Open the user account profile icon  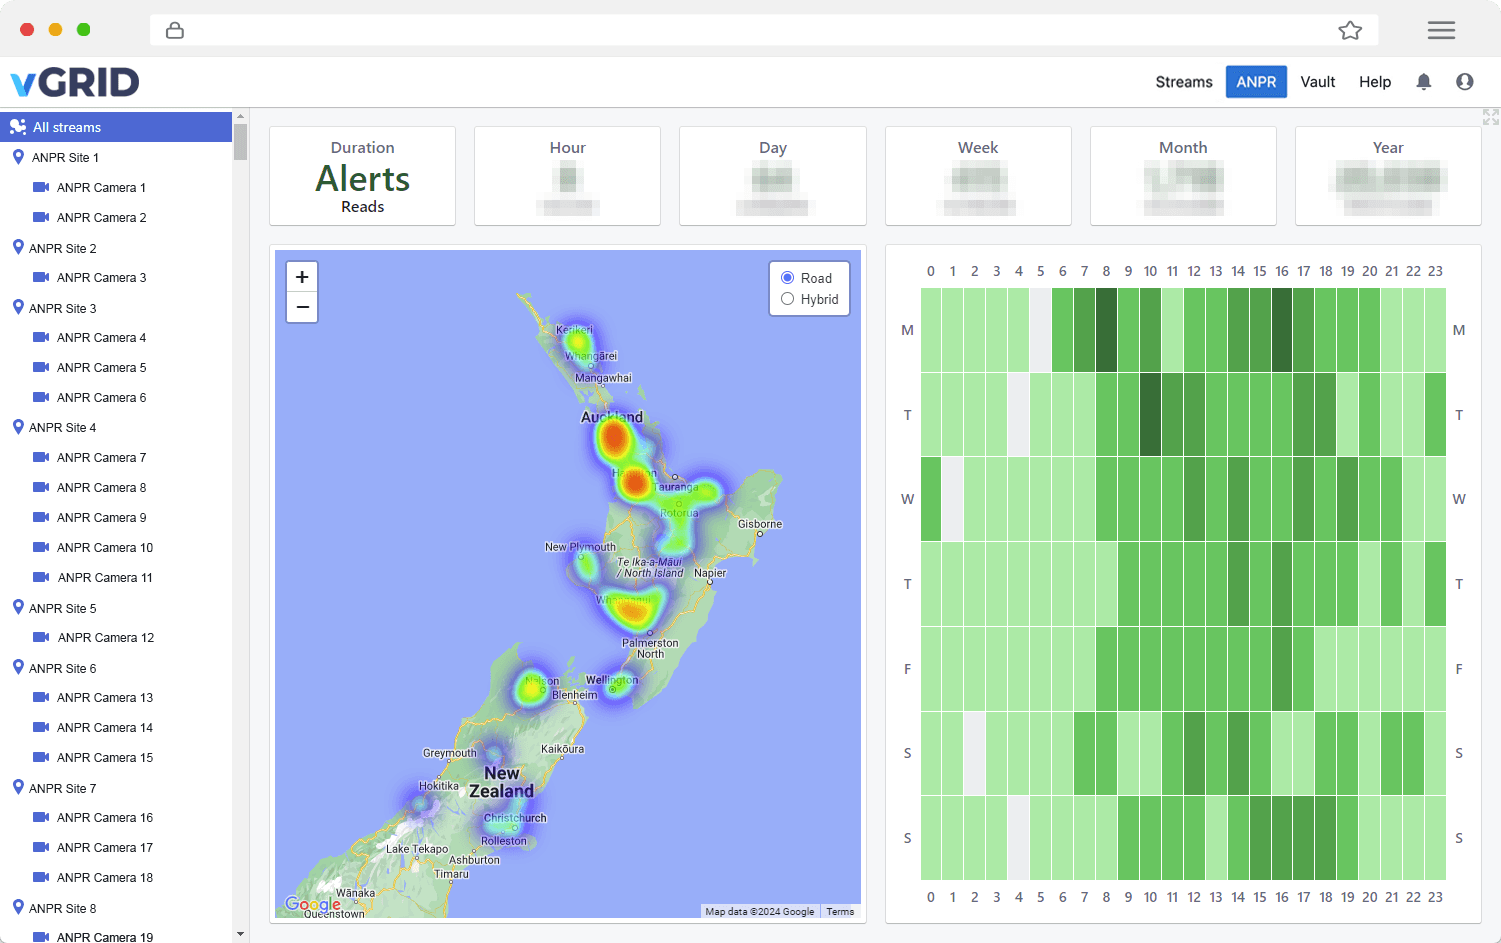click(1464, 82)
